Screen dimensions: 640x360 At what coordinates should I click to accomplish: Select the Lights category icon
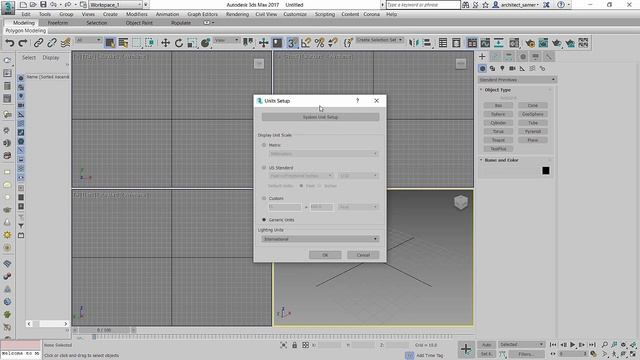click(x=502, y=69)
